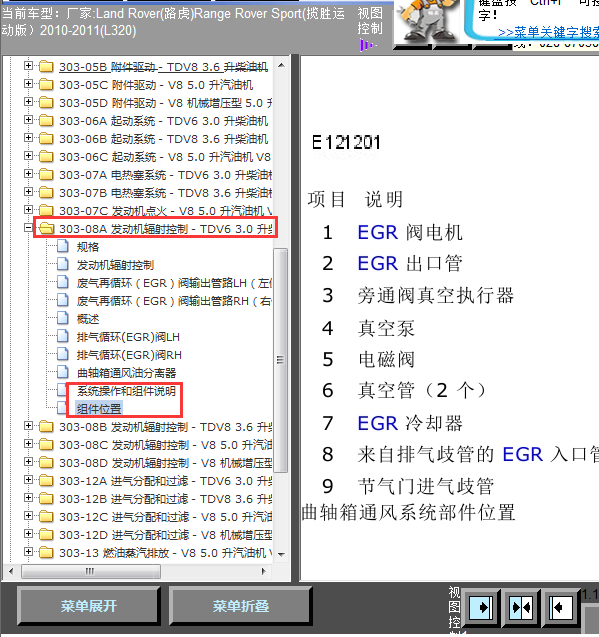599x637 pixels.
Task: Expand the 303-07A 电热塞系统 folder
Action: [28, 174]
